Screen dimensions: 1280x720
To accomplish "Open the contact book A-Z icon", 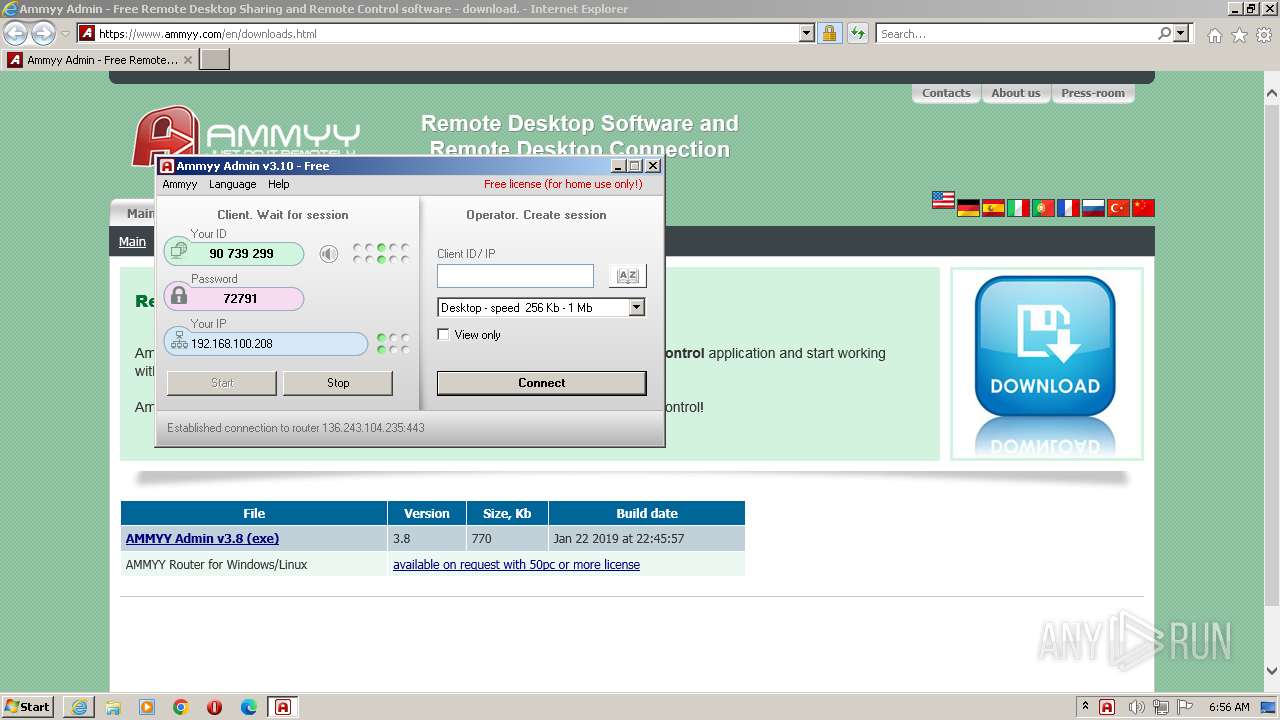I will coord(628,276).
